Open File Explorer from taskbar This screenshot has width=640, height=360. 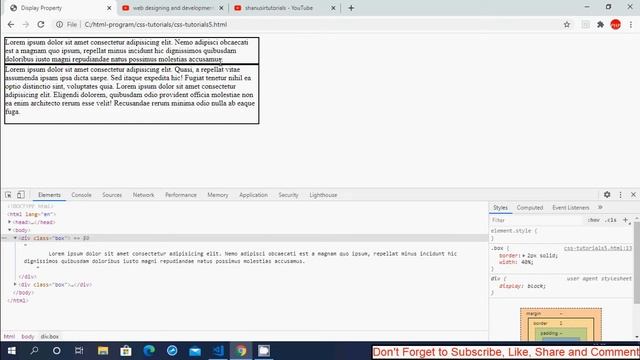pyautogui.click(x=103, y=351)
